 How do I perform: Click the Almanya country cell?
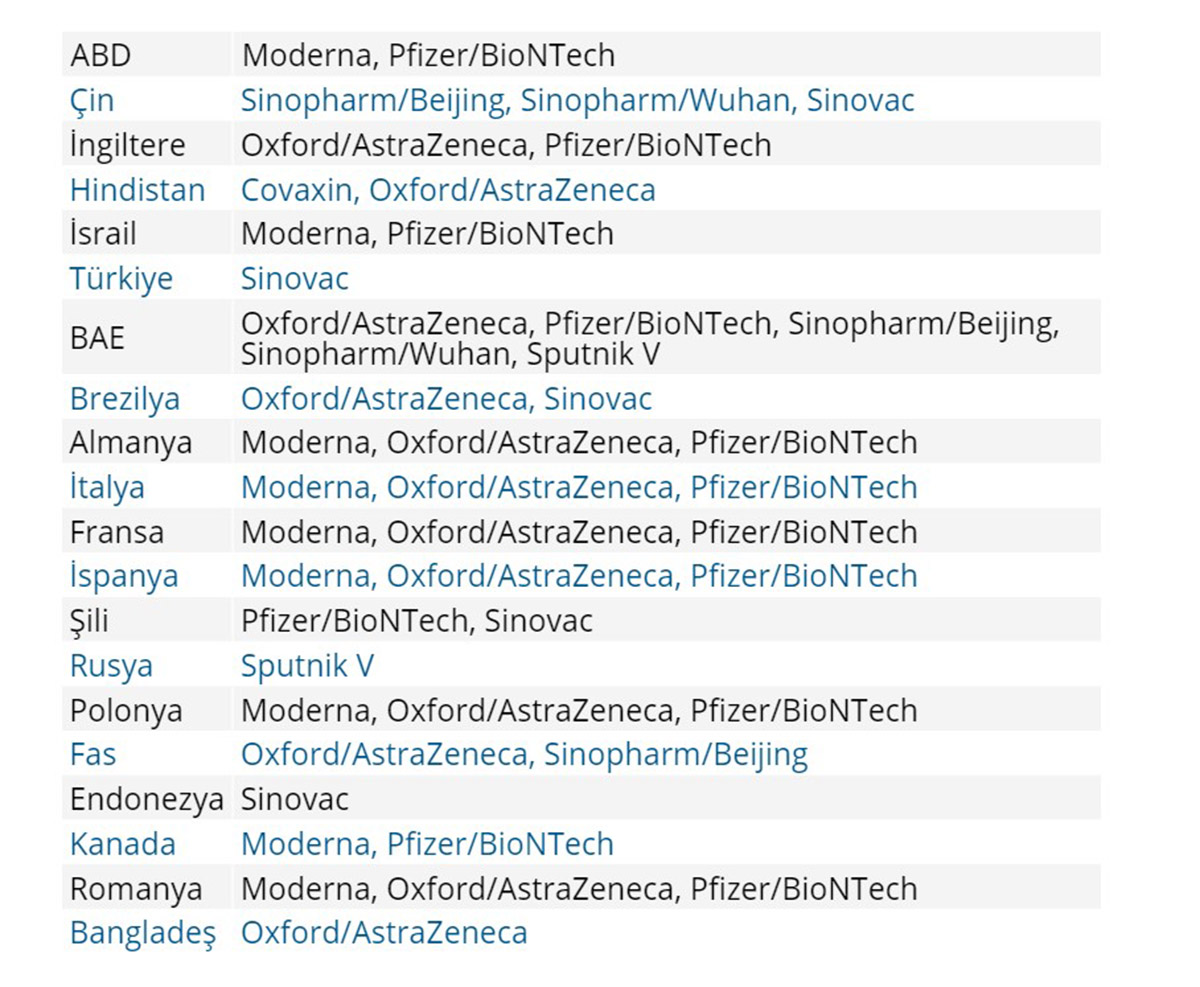(131, 442)
